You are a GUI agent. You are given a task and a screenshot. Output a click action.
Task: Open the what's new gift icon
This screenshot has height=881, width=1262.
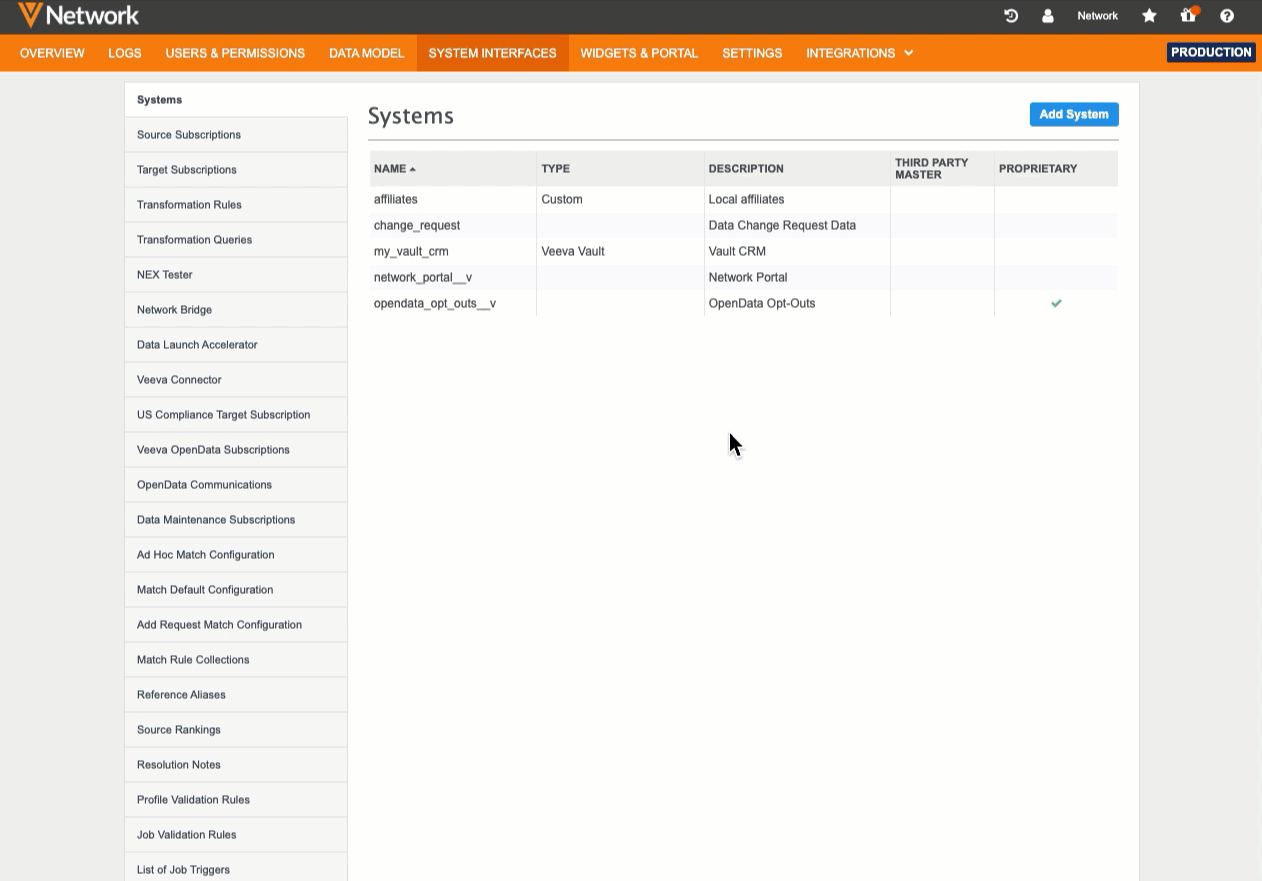1188,15
